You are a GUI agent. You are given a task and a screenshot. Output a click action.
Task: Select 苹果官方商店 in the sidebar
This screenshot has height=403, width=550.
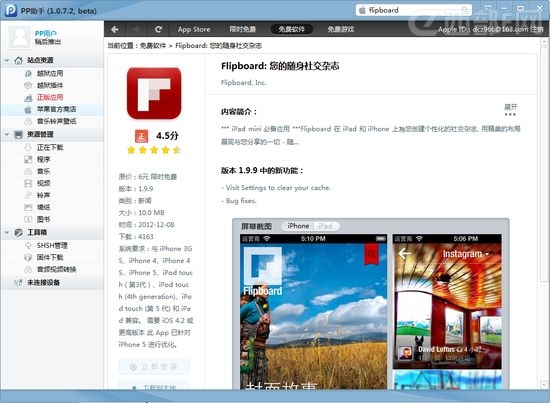tap(56, 109)
